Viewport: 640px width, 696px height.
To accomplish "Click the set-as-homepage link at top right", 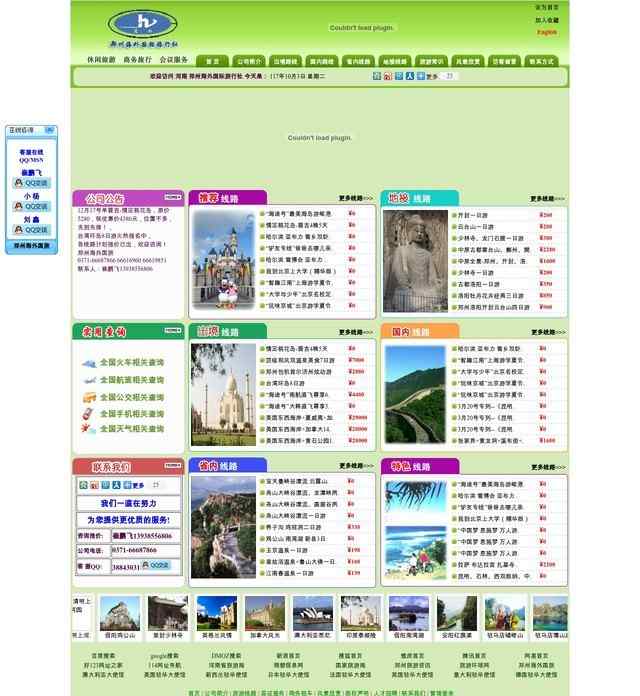I will pyautogui.click(x=547, y=7).
